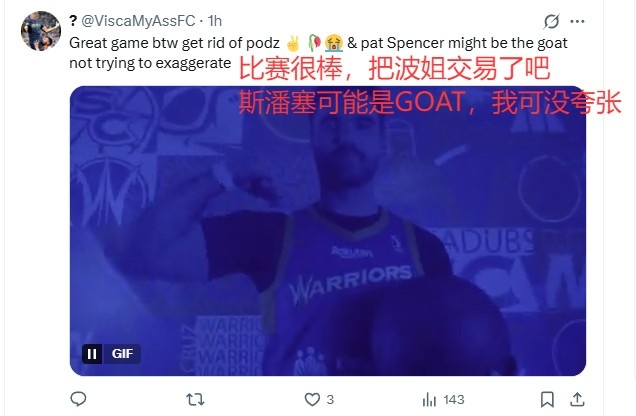Open the Grok explain icon at the top right

point(552,21)
